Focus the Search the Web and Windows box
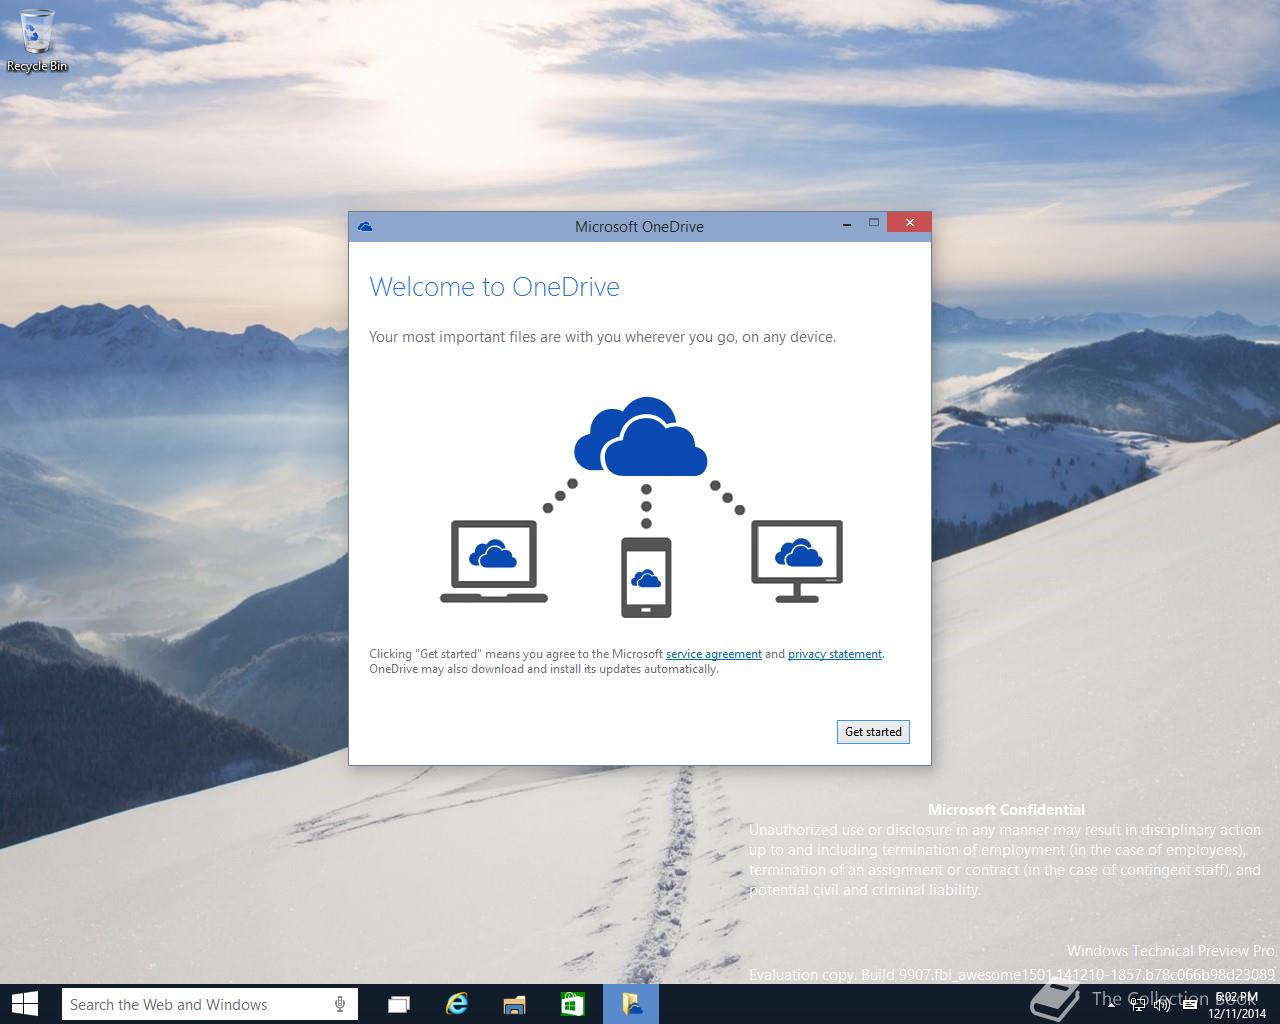The image size is (1280, 1024). (x=209, y=1004)
